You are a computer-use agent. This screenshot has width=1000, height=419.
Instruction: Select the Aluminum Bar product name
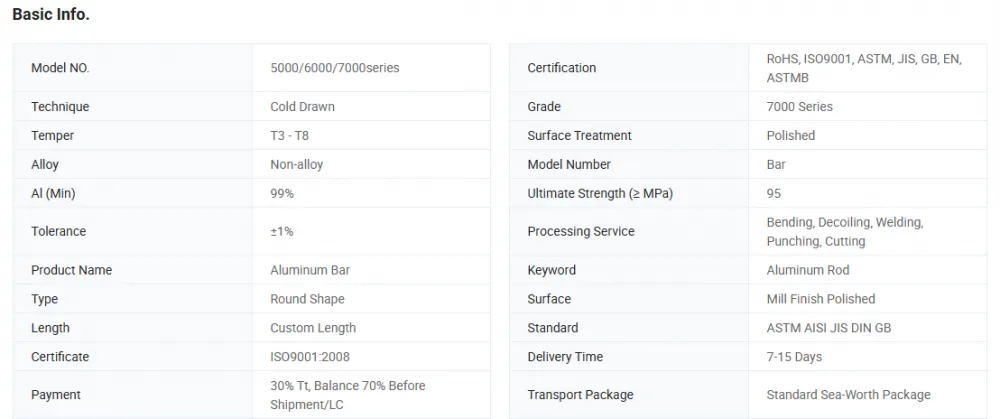pos(310,270)
